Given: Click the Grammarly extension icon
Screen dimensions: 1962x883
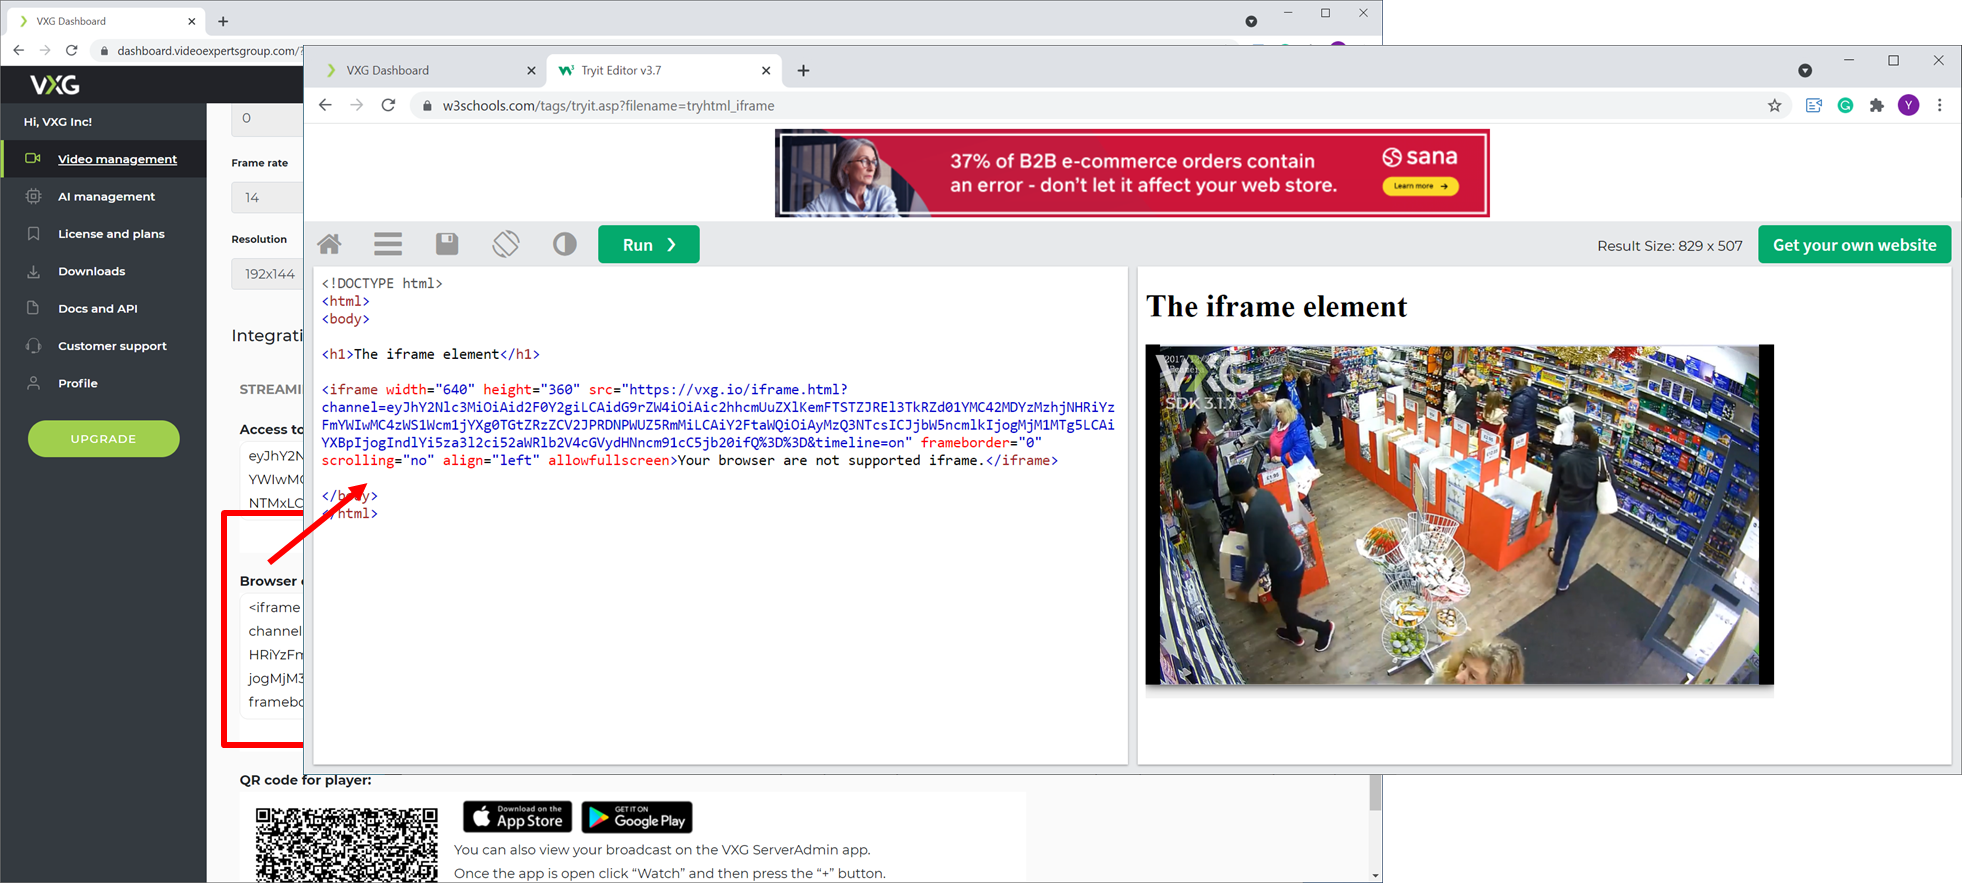Looking at the screenshot, I should click(1846, 106).
